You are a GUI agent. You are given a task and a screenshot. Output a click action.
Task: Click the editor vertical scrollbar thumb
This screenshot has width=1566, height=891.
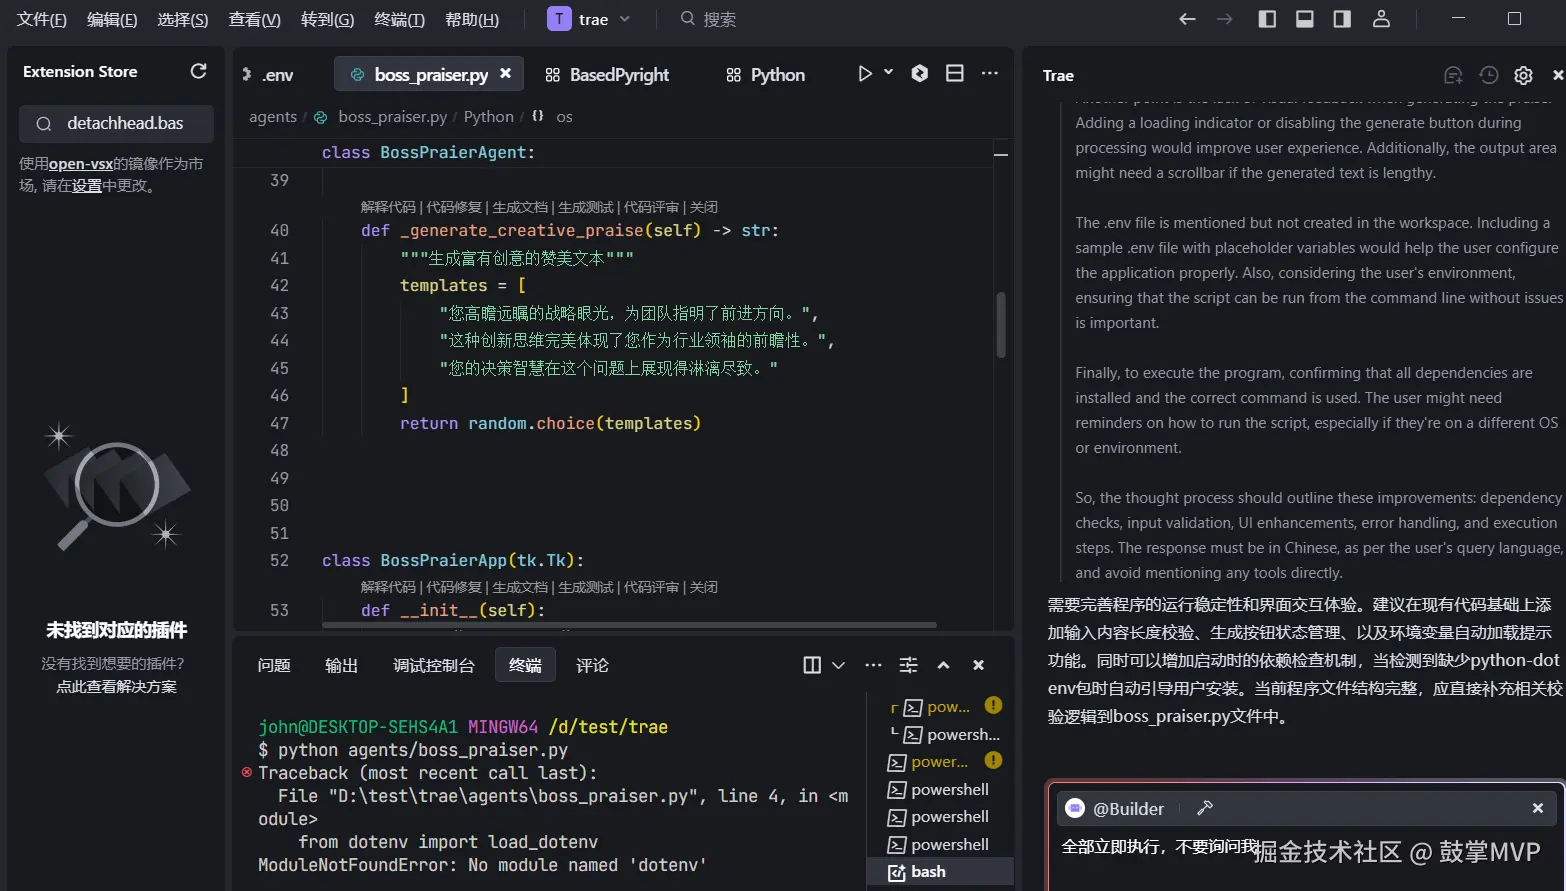pyautogui.click(x=1000, y=325)
